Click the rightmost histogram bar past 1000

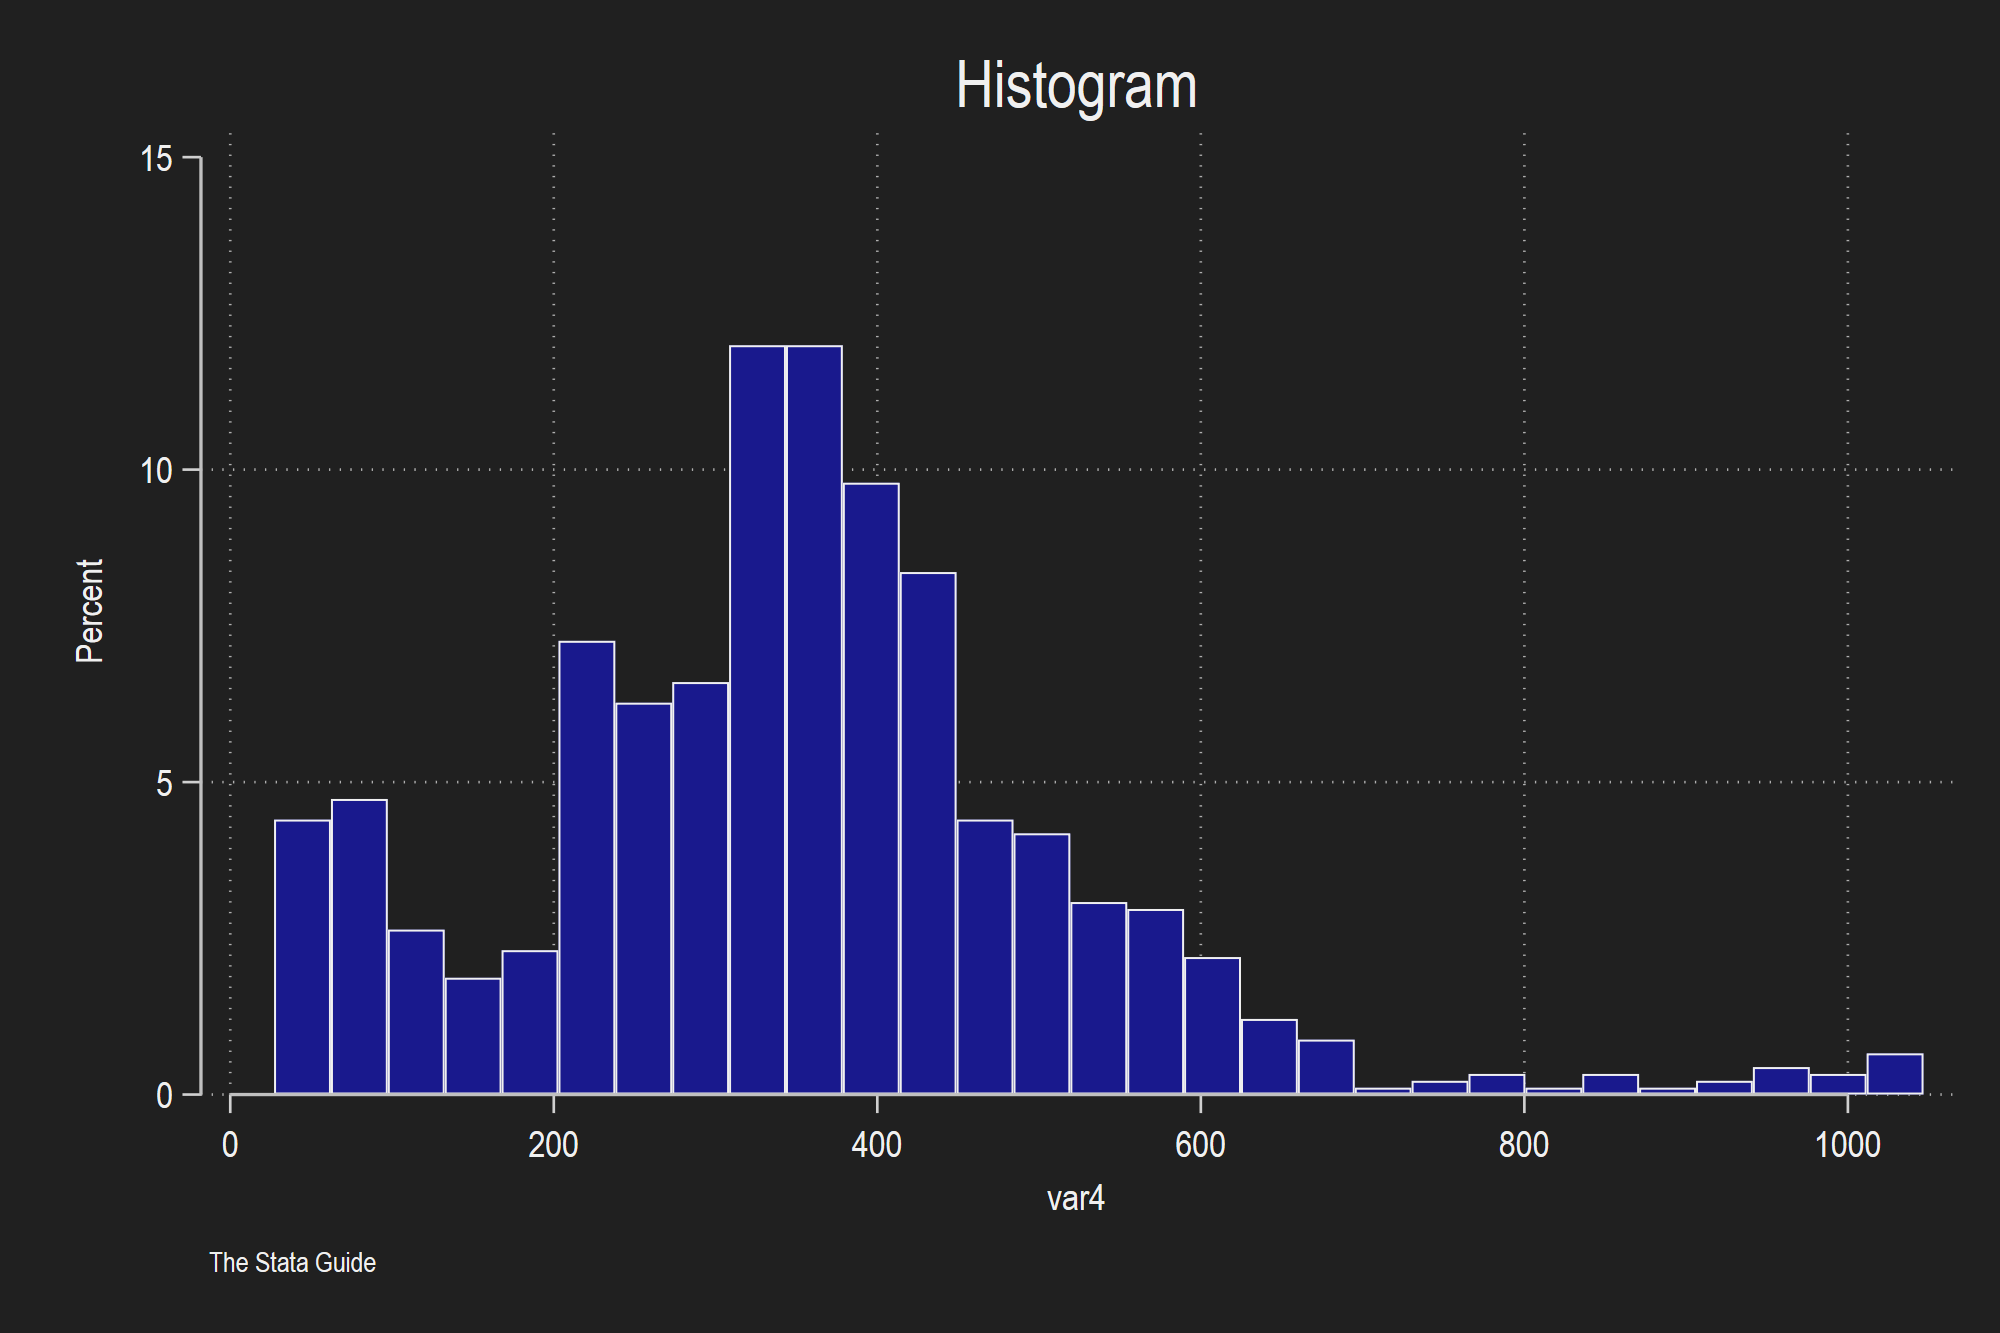click(x=1894, y=1074)
